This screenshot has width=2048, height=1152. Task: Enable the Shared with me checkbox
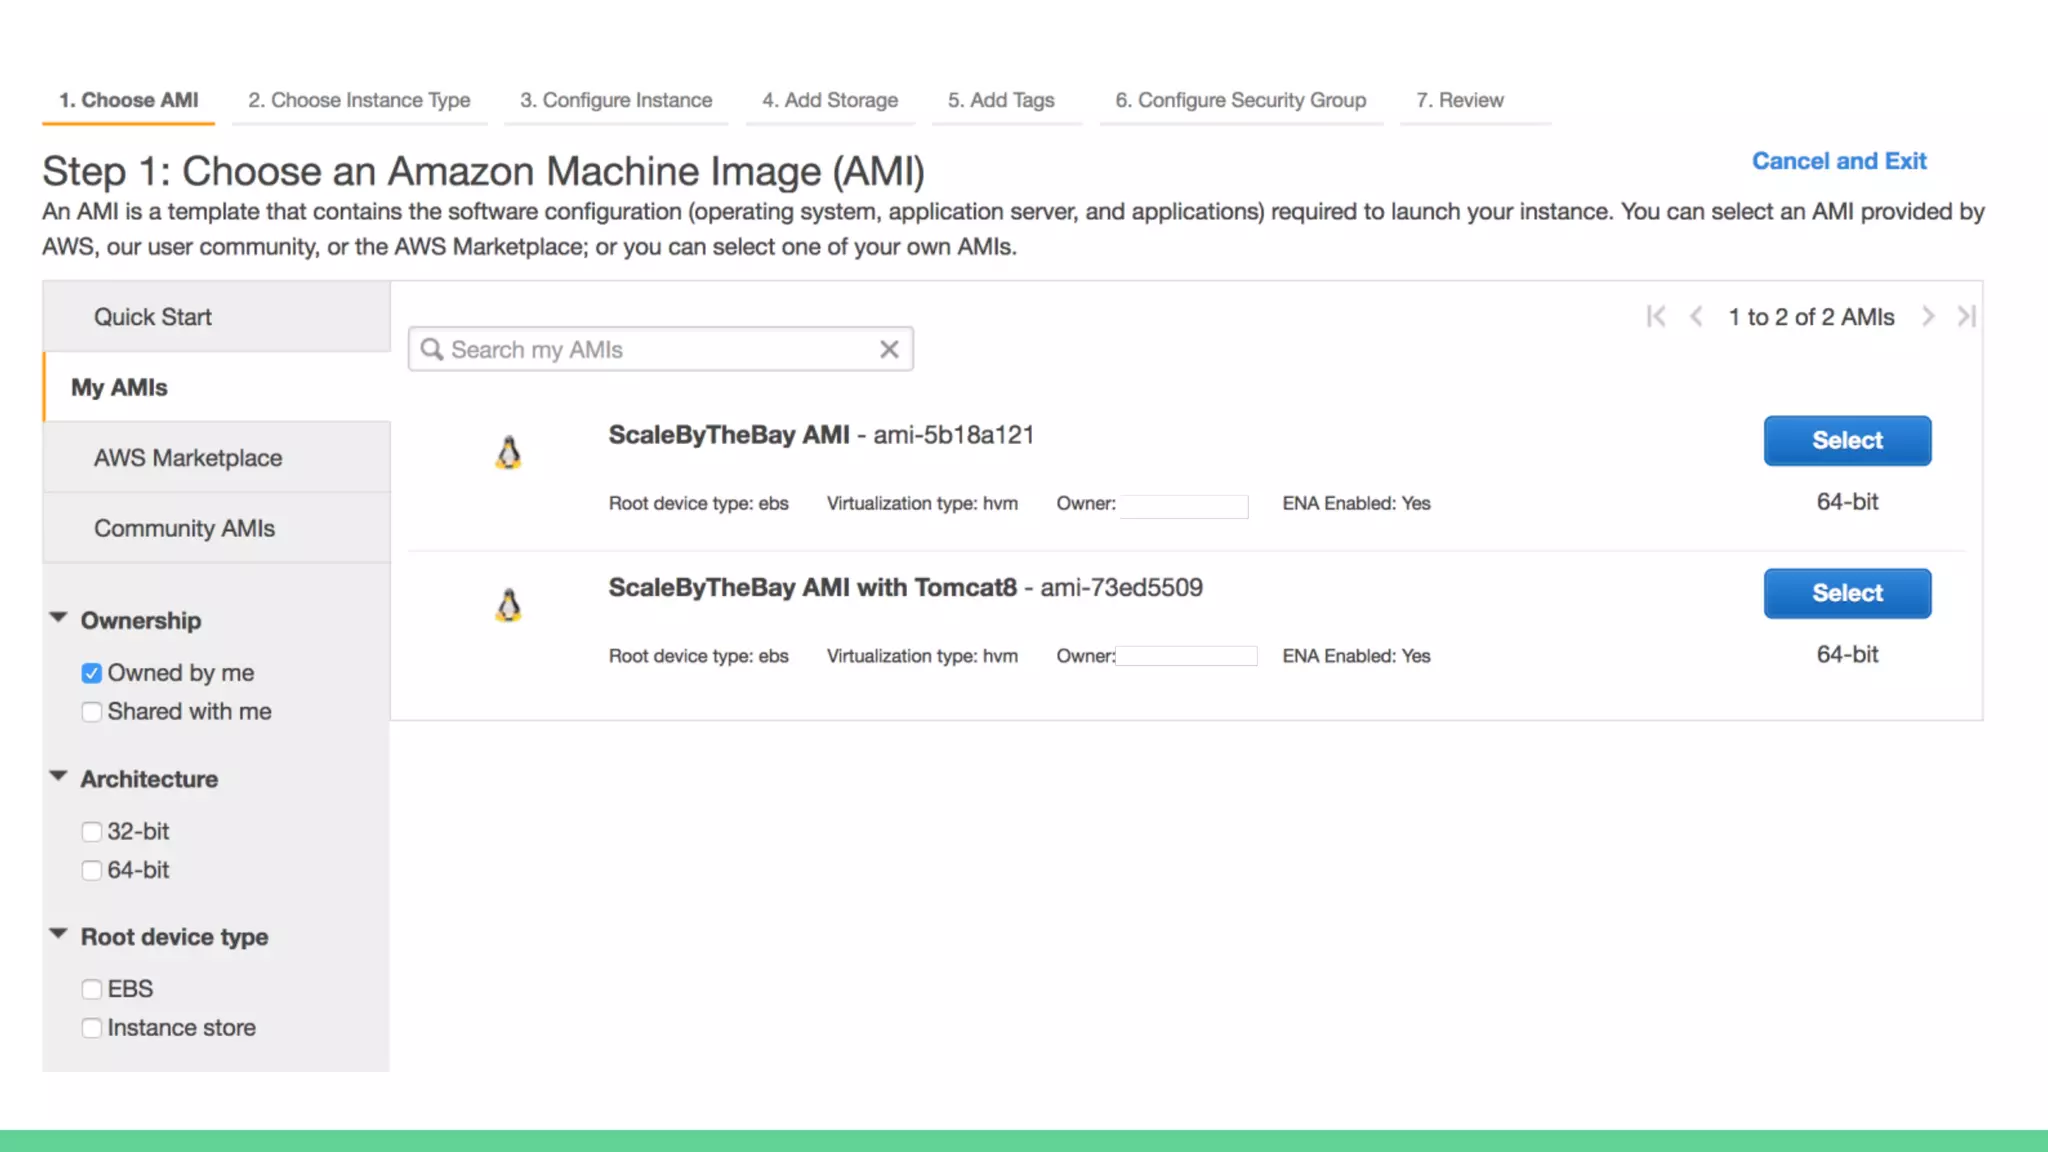tap(92, 712)
